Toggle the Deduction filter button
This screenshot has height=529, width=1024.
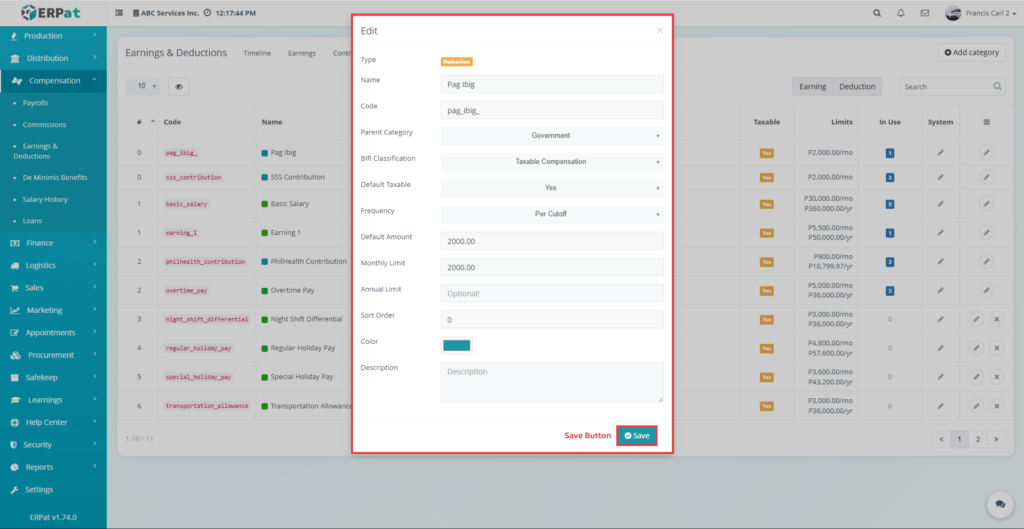coord(857,87)
